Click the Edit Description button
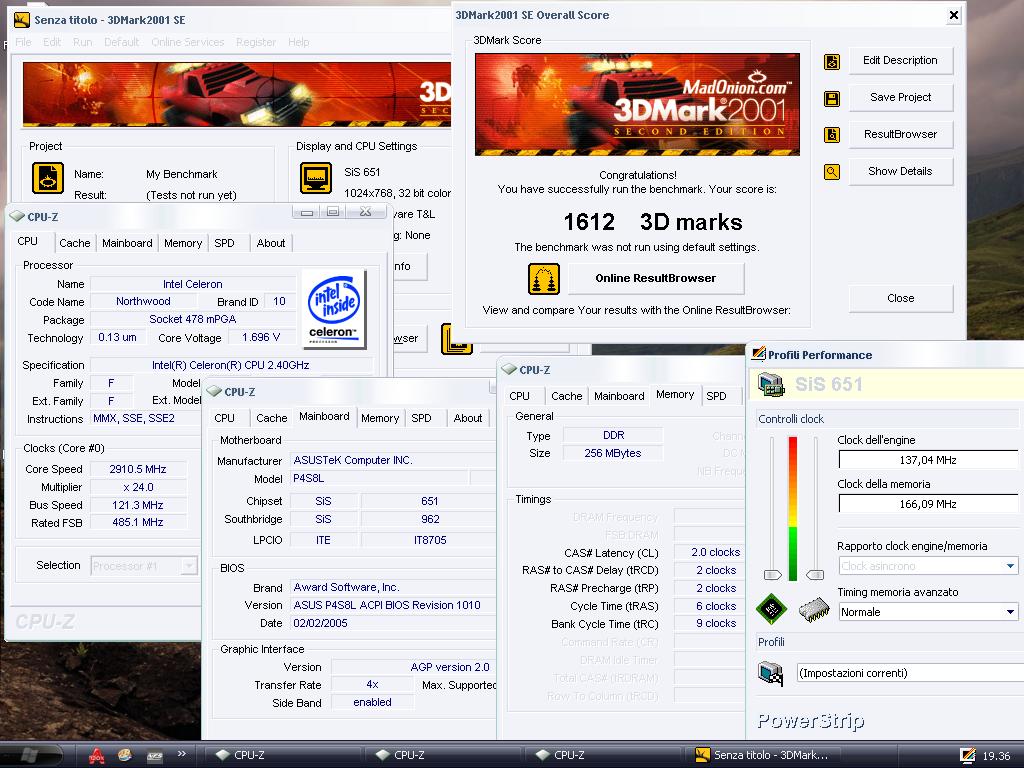The width and height of the screenshot is (1024, 768). pyautogui.click(x=901, y=61)
